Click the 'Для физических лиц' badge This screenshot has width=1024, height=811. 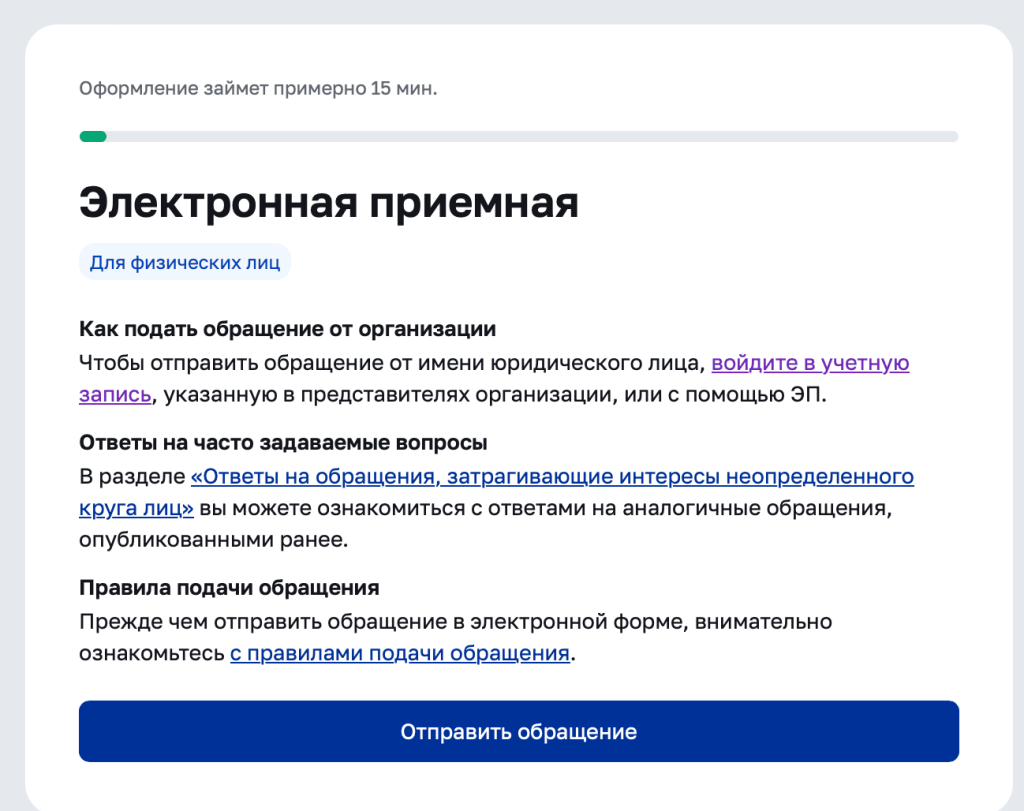click(x=185, y=262)
